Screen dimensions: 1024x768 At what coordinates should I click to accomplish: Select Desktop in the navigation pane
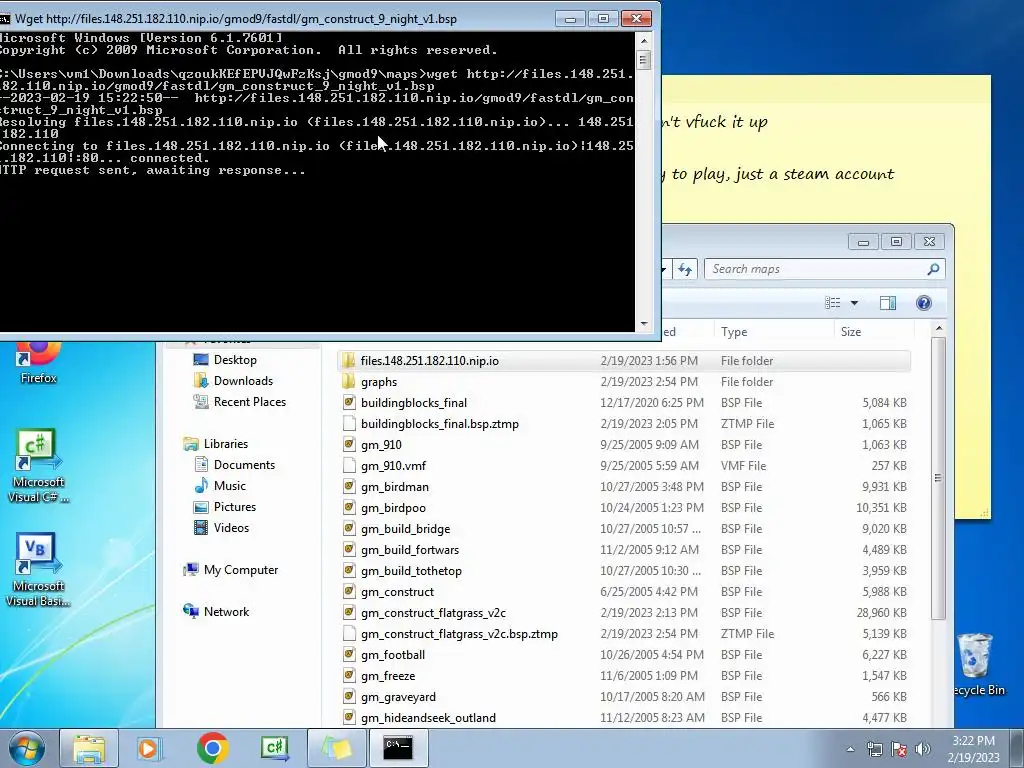click(x=225, y=360)
